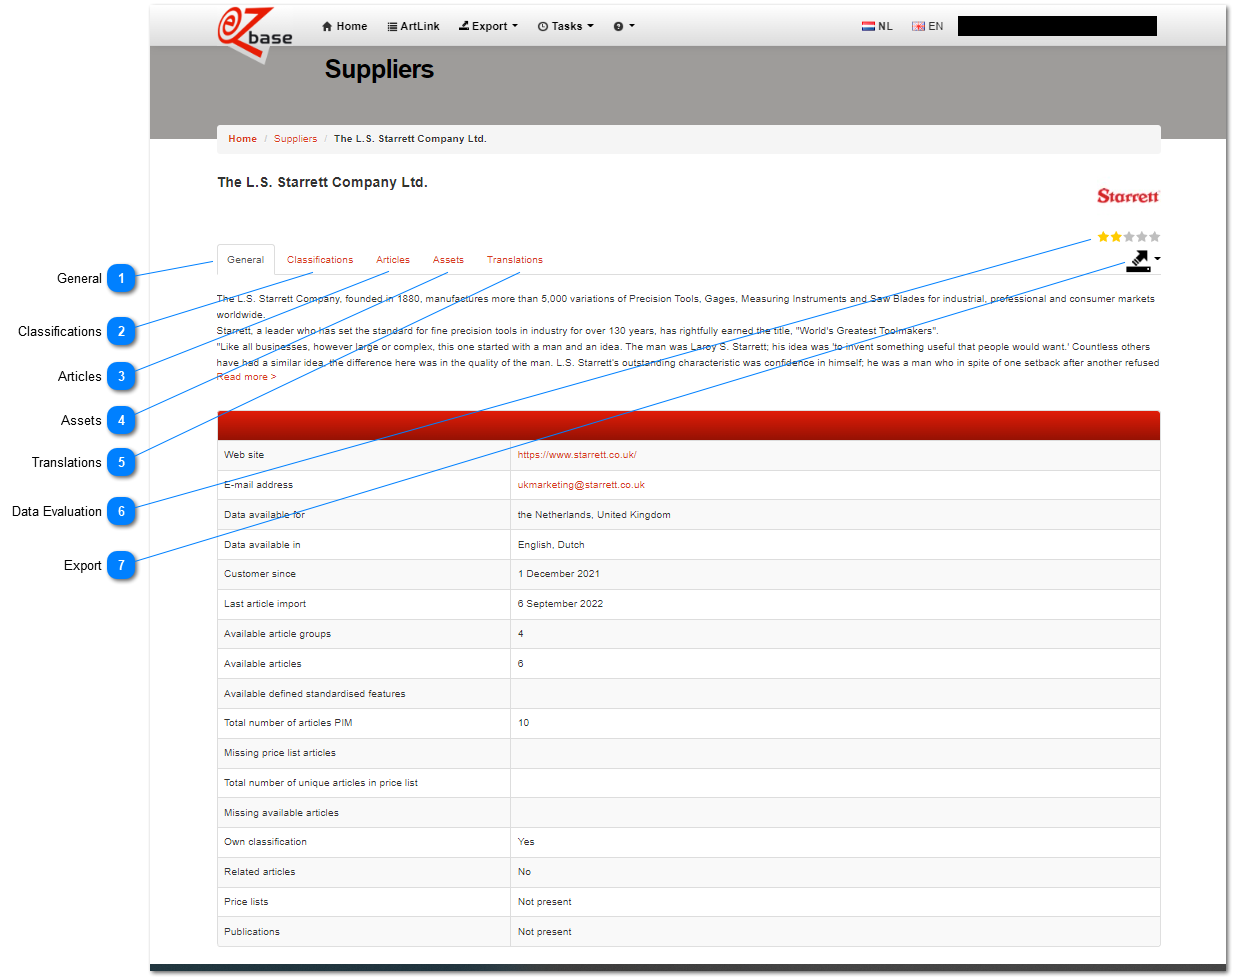Click the 'E-mail address' row label
Image resolution: width=1235 pixels, height=980 pixels.
point(258,485)
